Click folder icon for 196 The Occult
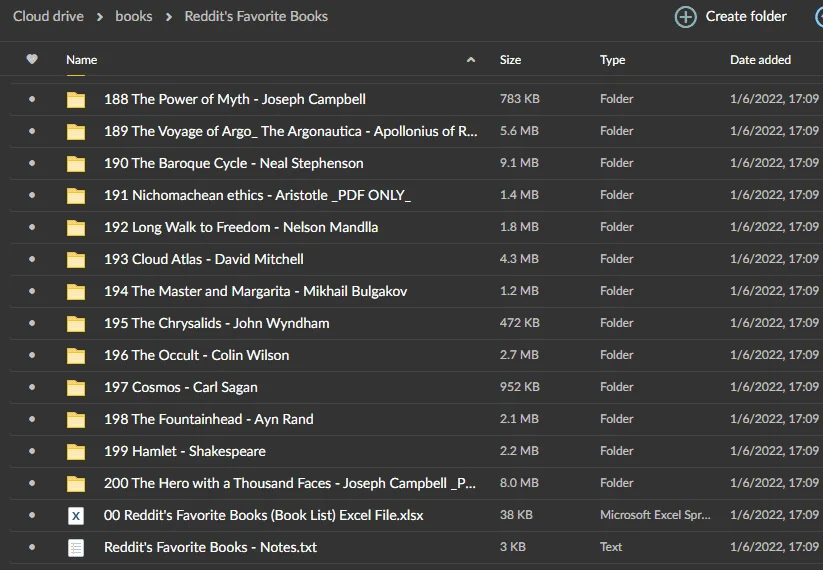The width and height of the screenshot is (823, 570). tap(76, 355)
